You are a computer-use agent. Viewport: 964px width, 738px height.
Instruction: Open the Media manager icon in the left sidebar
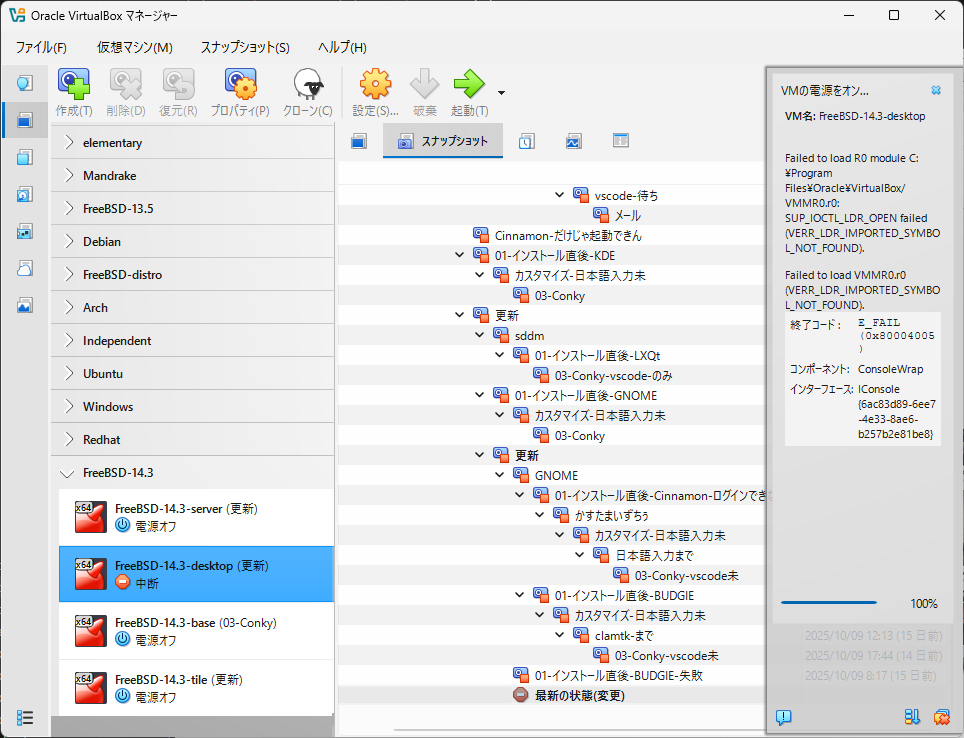[x=25, y=195]
